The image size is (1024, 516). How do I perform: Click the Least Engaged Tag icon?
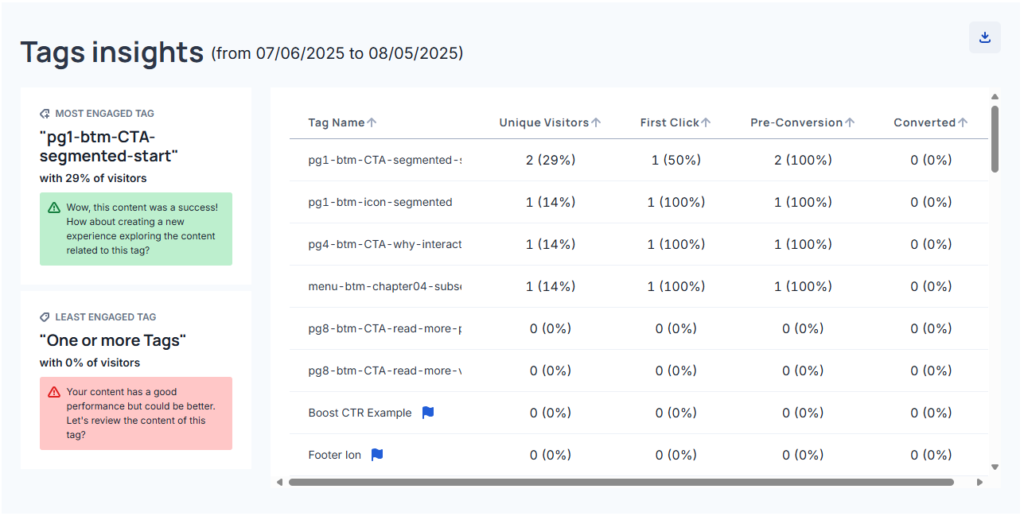[x=45, y=317]
